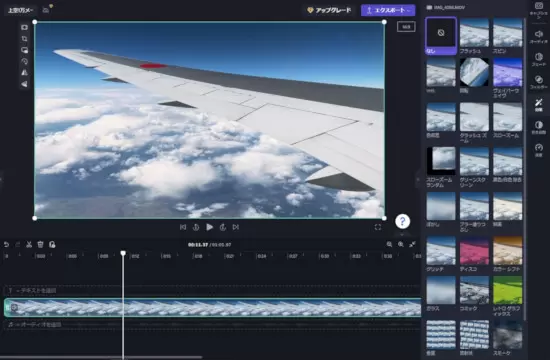The image size is (550, 360).
Task: Toggle fullscreen preview
Action: pyautogui.click(x=378, y=227)
